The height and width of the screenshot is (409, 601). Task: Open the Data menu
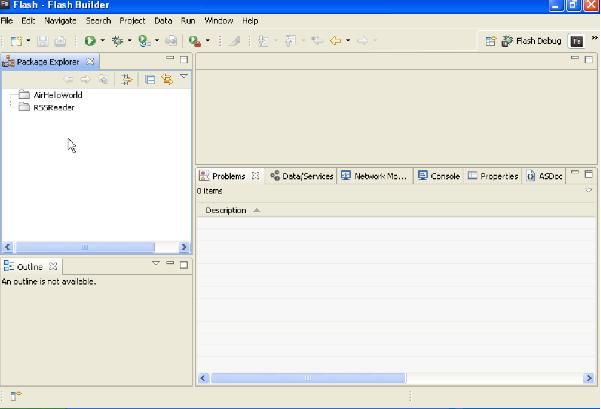pyautogui.click(x=163, y=21)
